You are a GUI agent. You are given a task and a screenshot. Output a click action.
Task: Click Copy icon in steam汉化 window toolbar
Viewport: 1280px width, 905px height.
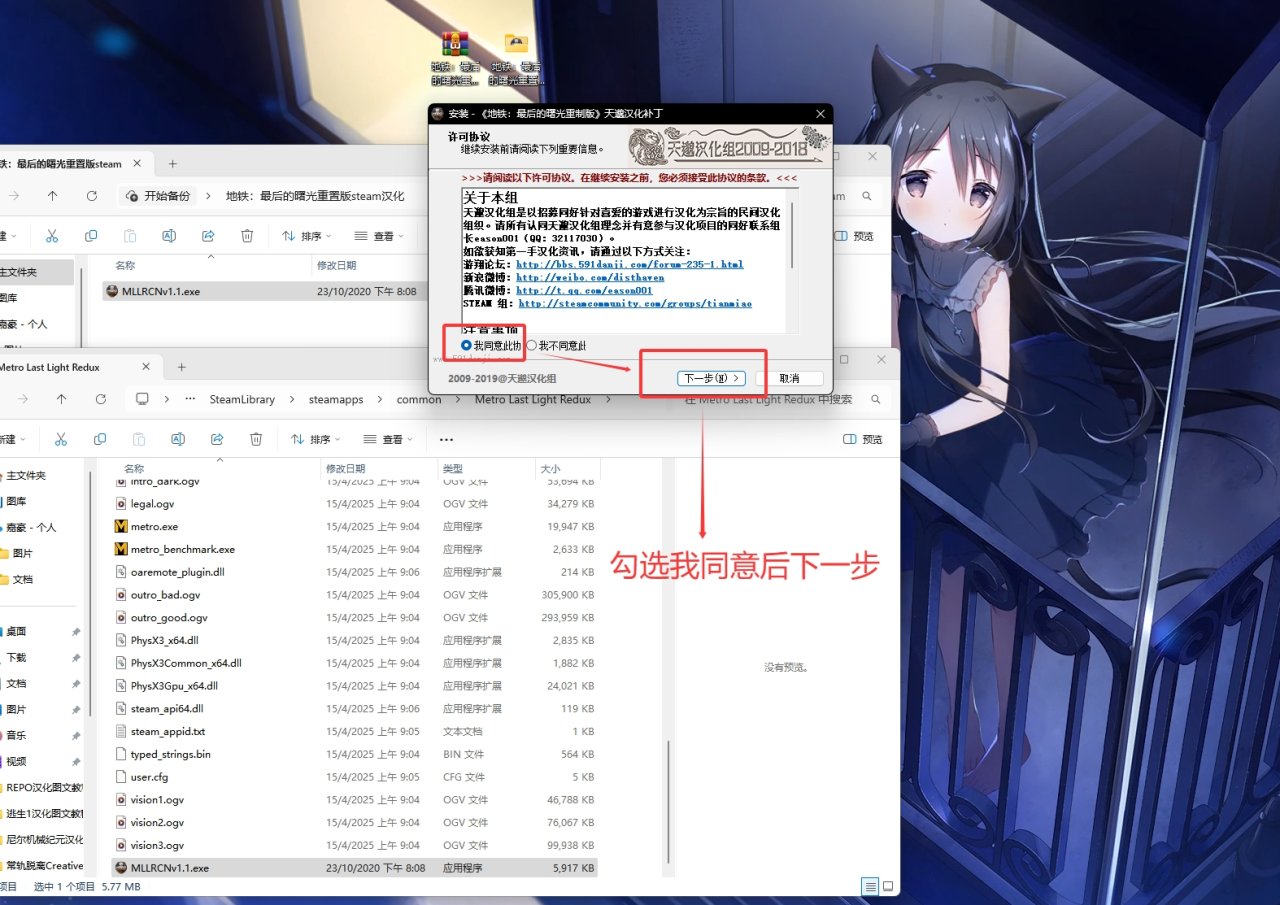pyautogui.click(x=91, y=236)
